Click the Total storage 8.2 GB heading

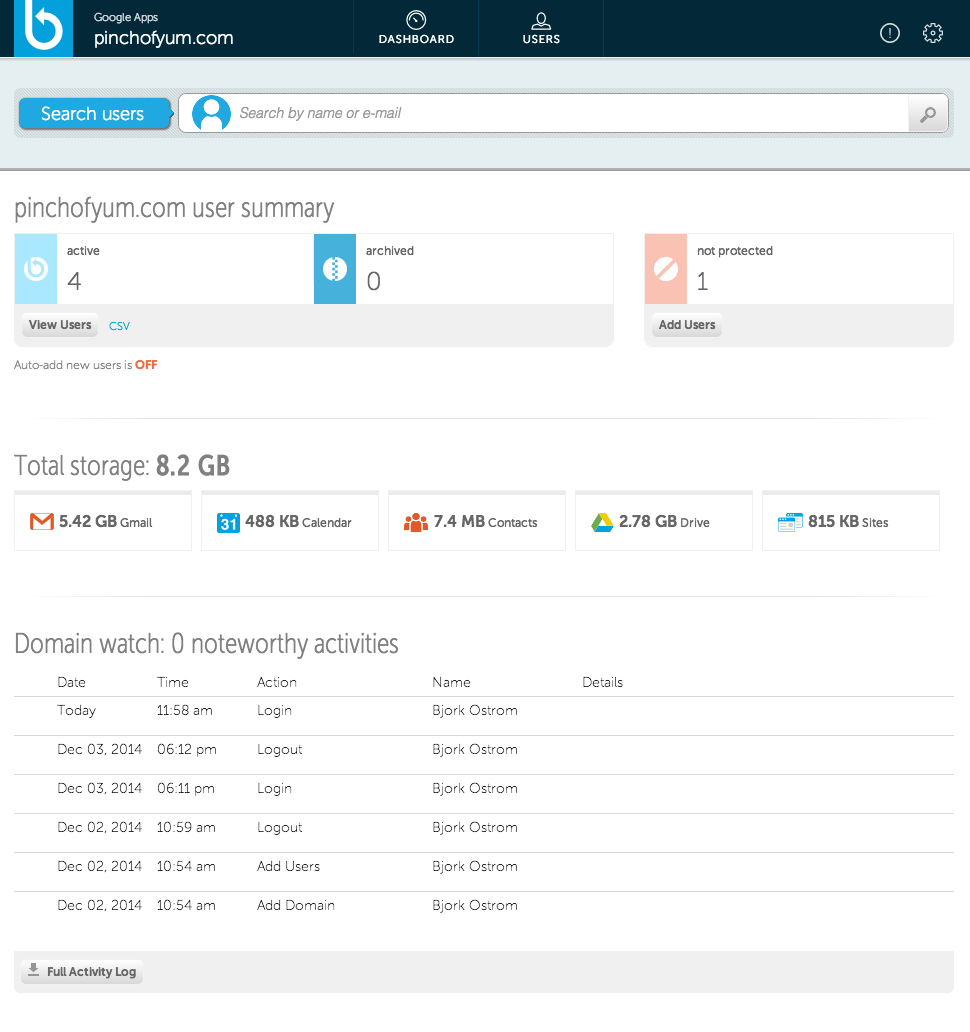122,465
